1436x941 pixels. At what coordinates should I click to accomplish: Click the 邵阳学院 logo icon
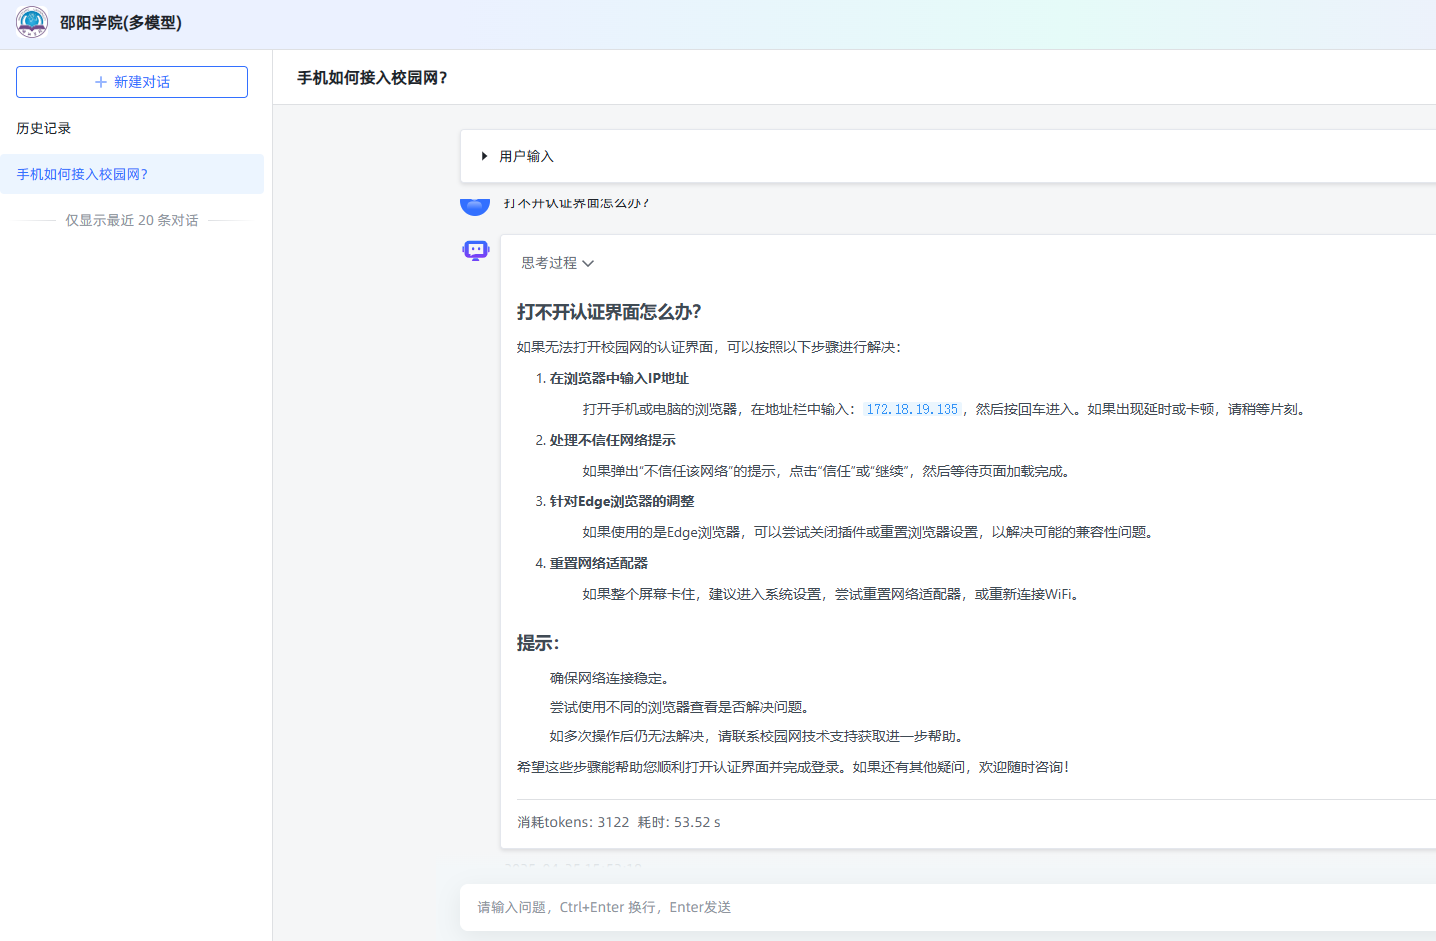coord(32,22)
